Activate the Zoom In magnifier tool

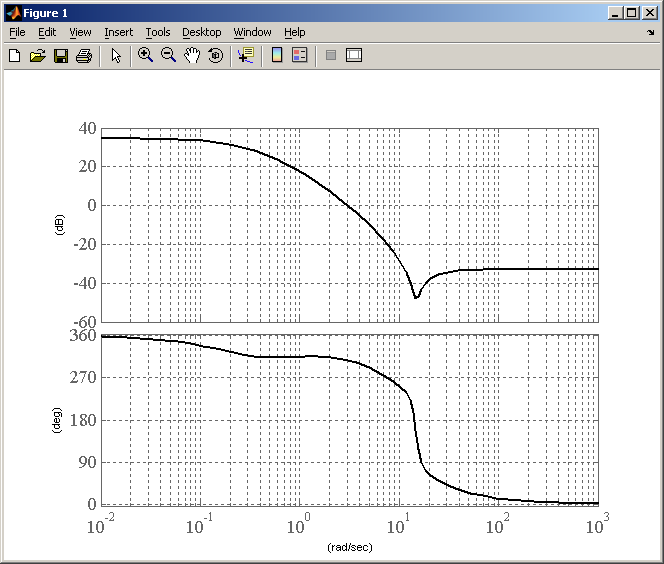coord(145,55)
